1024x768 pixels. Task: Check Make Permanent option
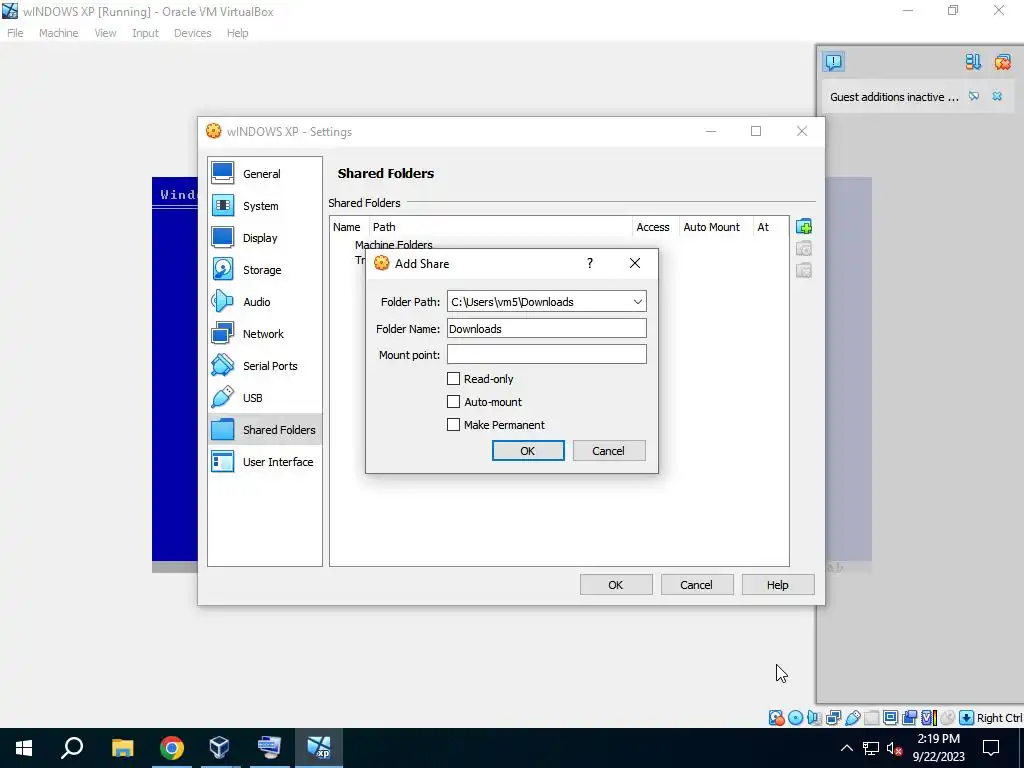(x=453, y=424)
